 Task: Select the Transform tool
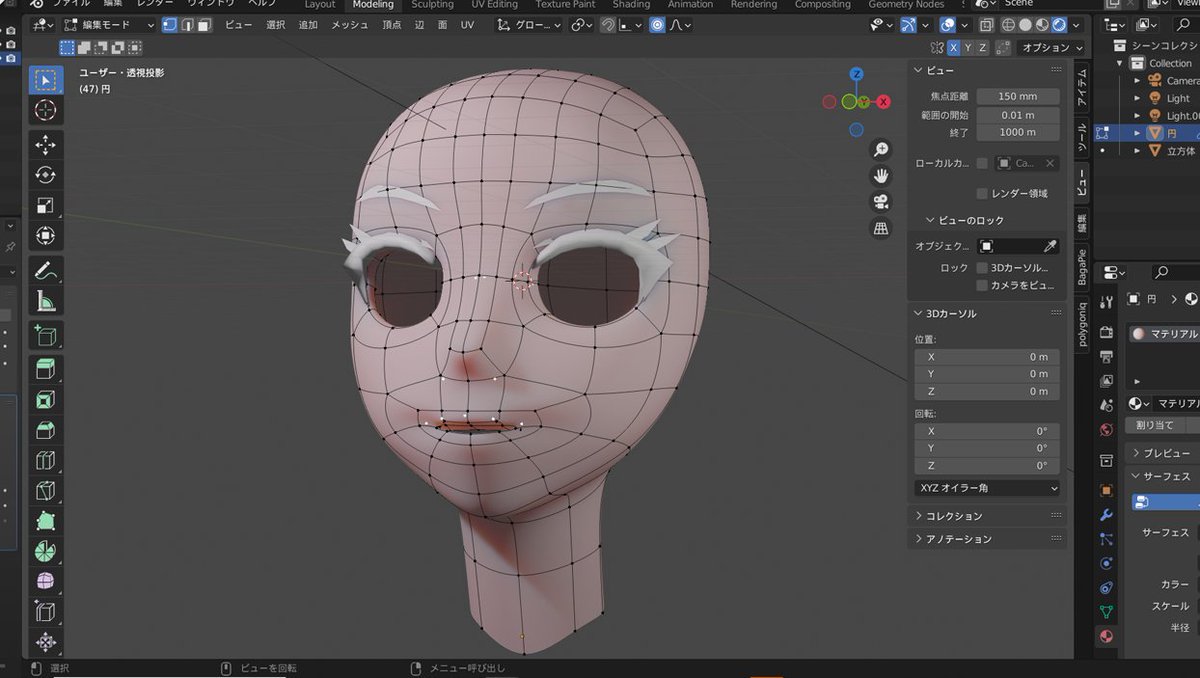pos(46,236)
